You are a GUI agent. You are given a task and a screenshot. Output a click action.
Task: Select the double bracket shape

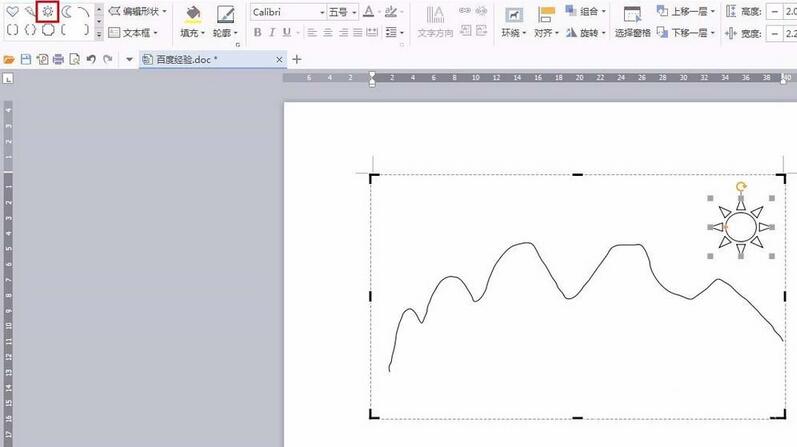12,30
